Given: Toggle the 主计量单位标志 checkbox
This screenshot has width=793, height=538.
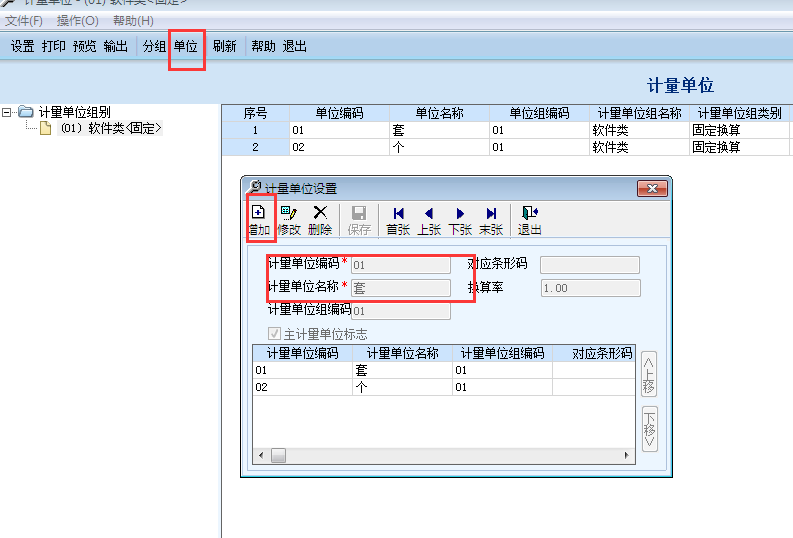Looking at the screenshot, I should (x=274, y=334).
